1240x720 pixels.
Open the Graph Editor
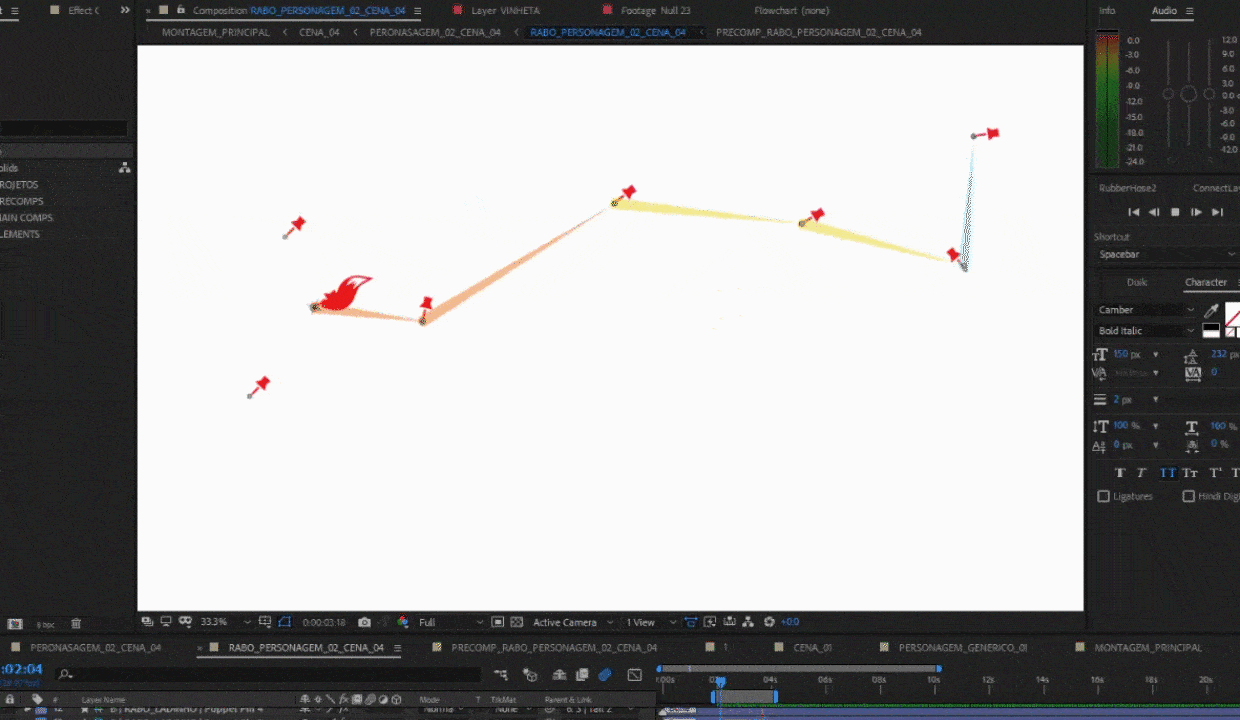pos(634,675)
